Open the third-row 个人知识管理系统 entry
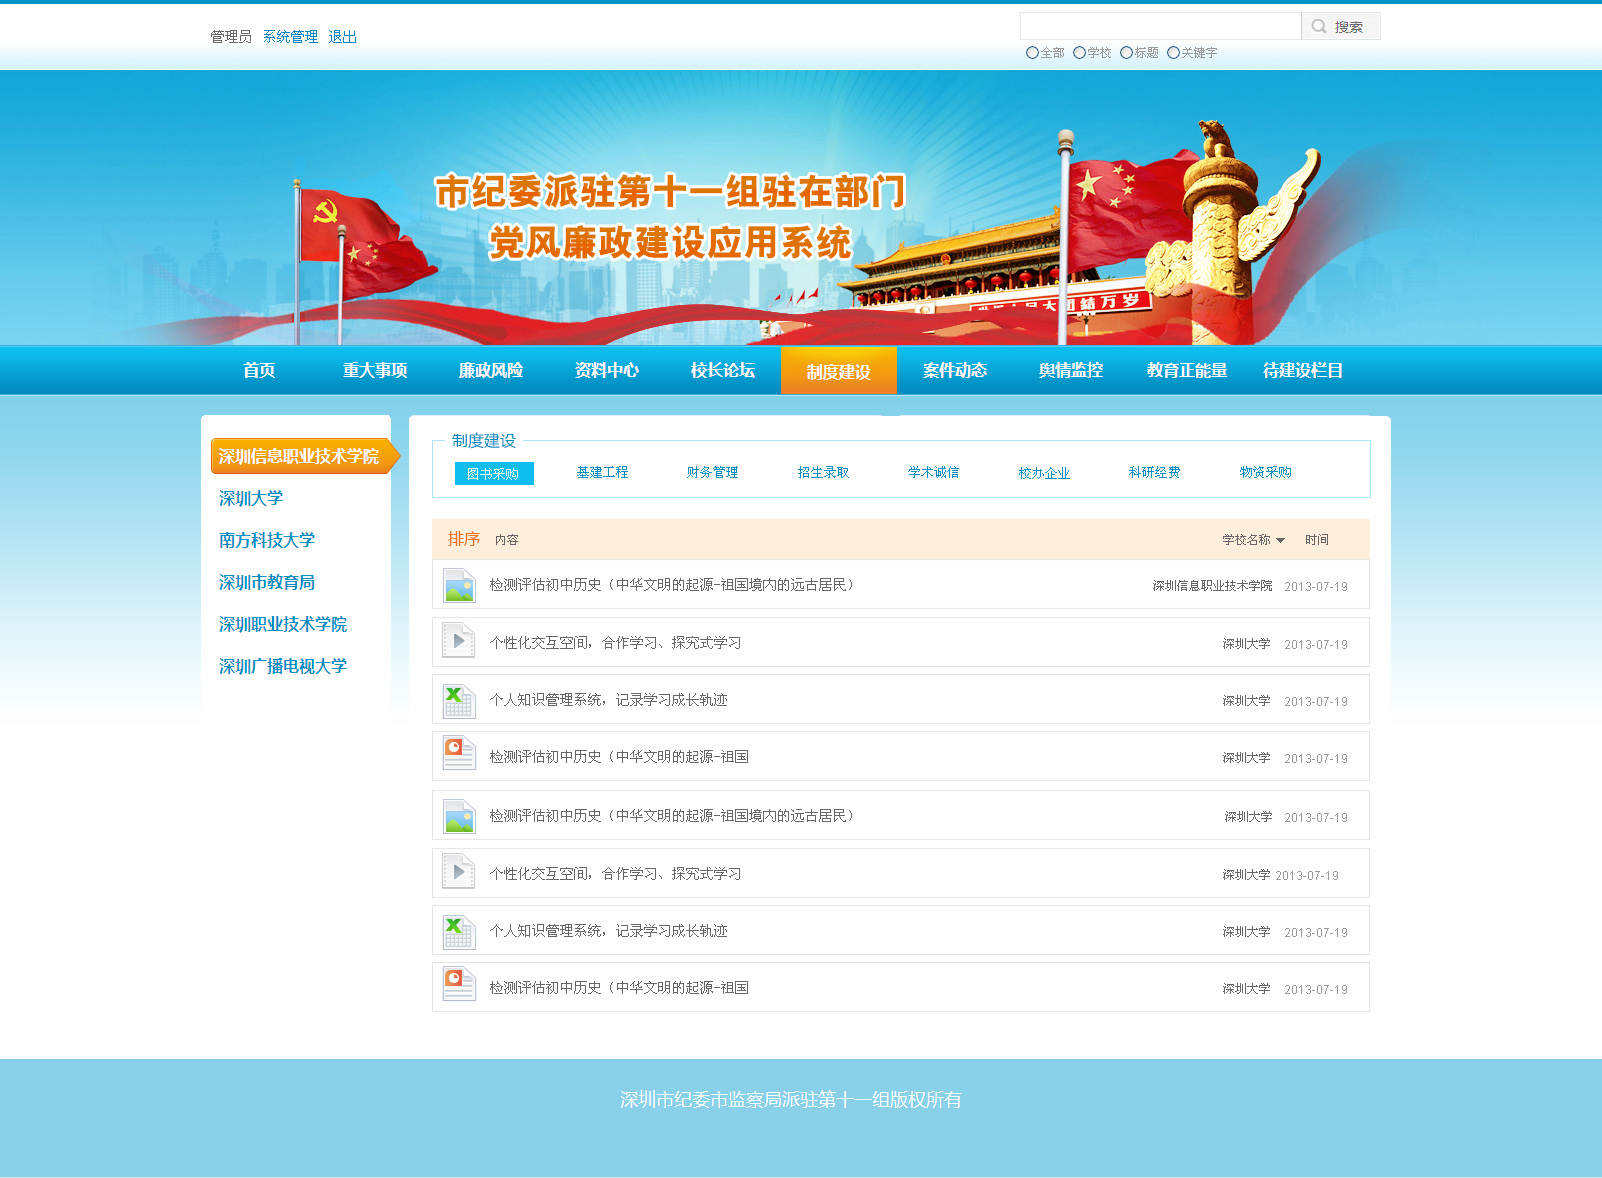This screenshot has height=1178, width=1602. point(608,700)
